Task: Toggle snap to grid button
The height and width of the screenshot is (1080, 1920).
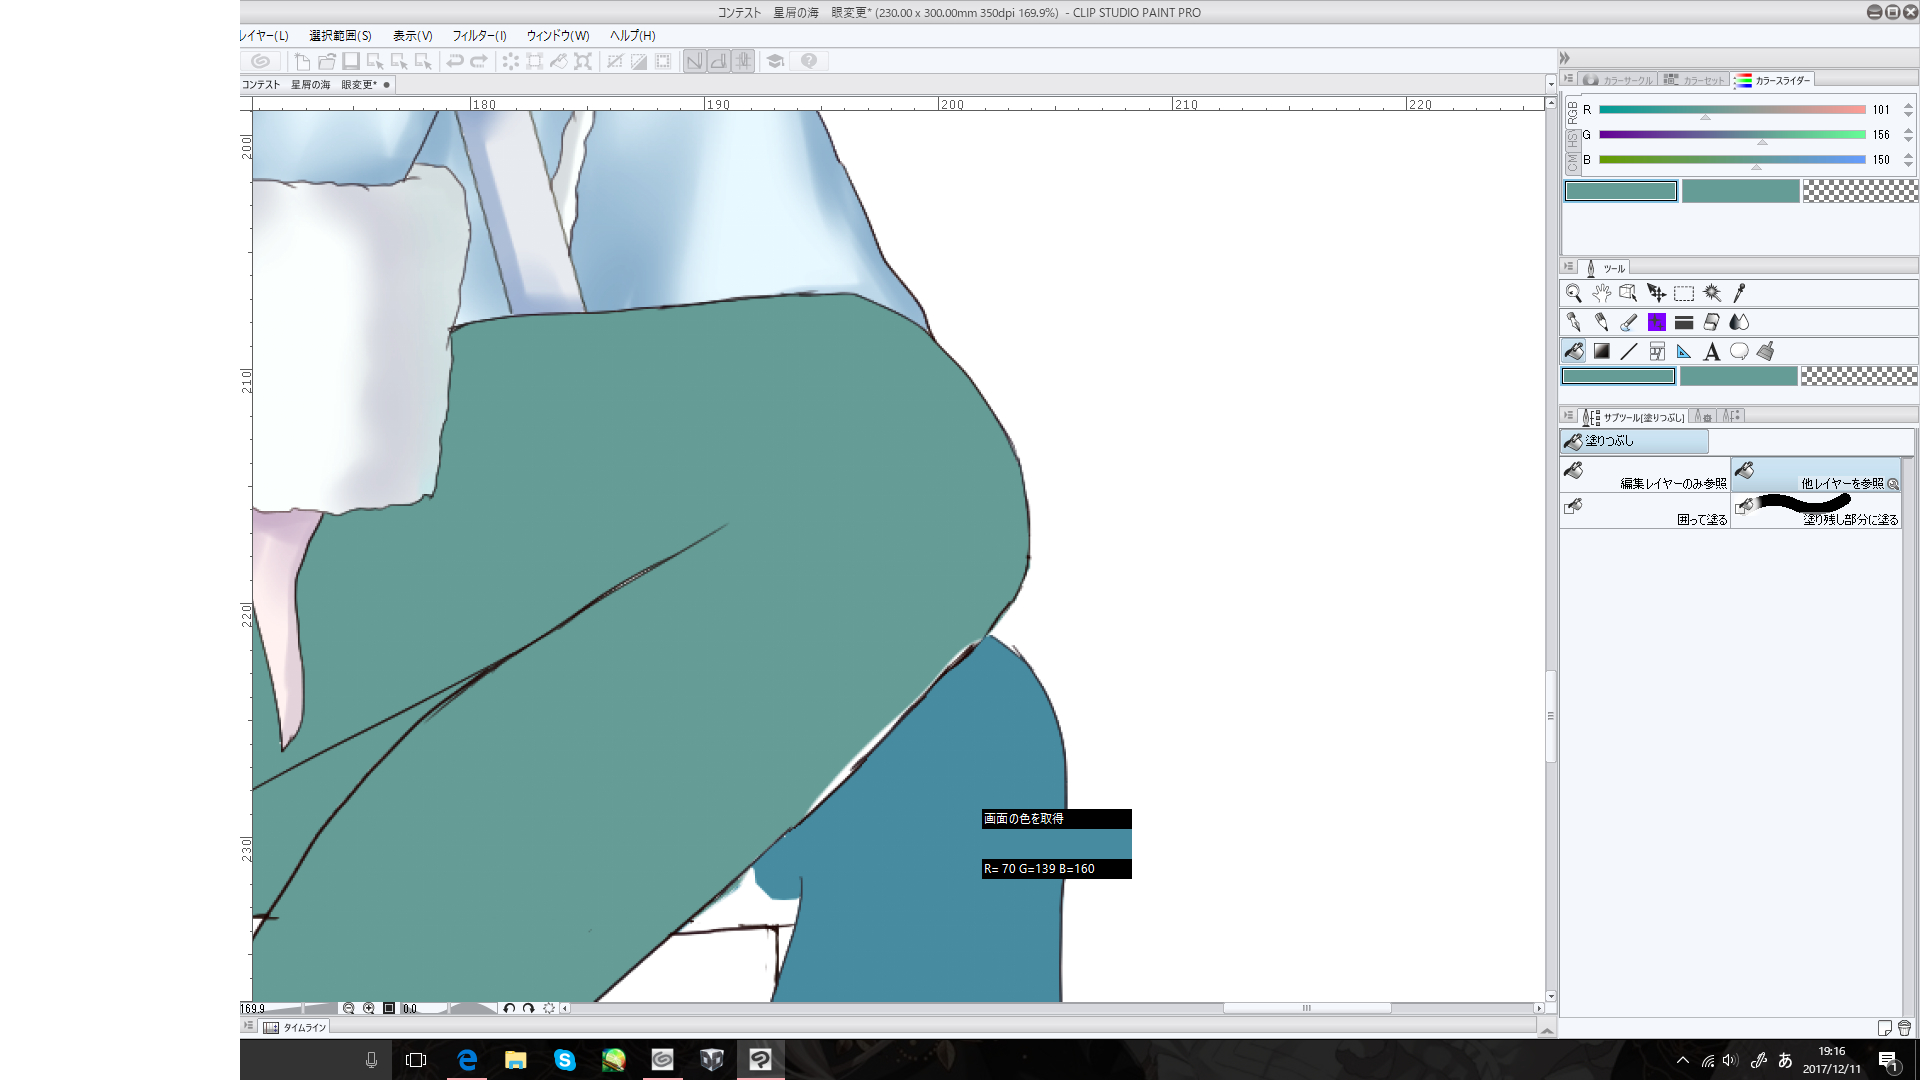Action: (x=743, y=61)
